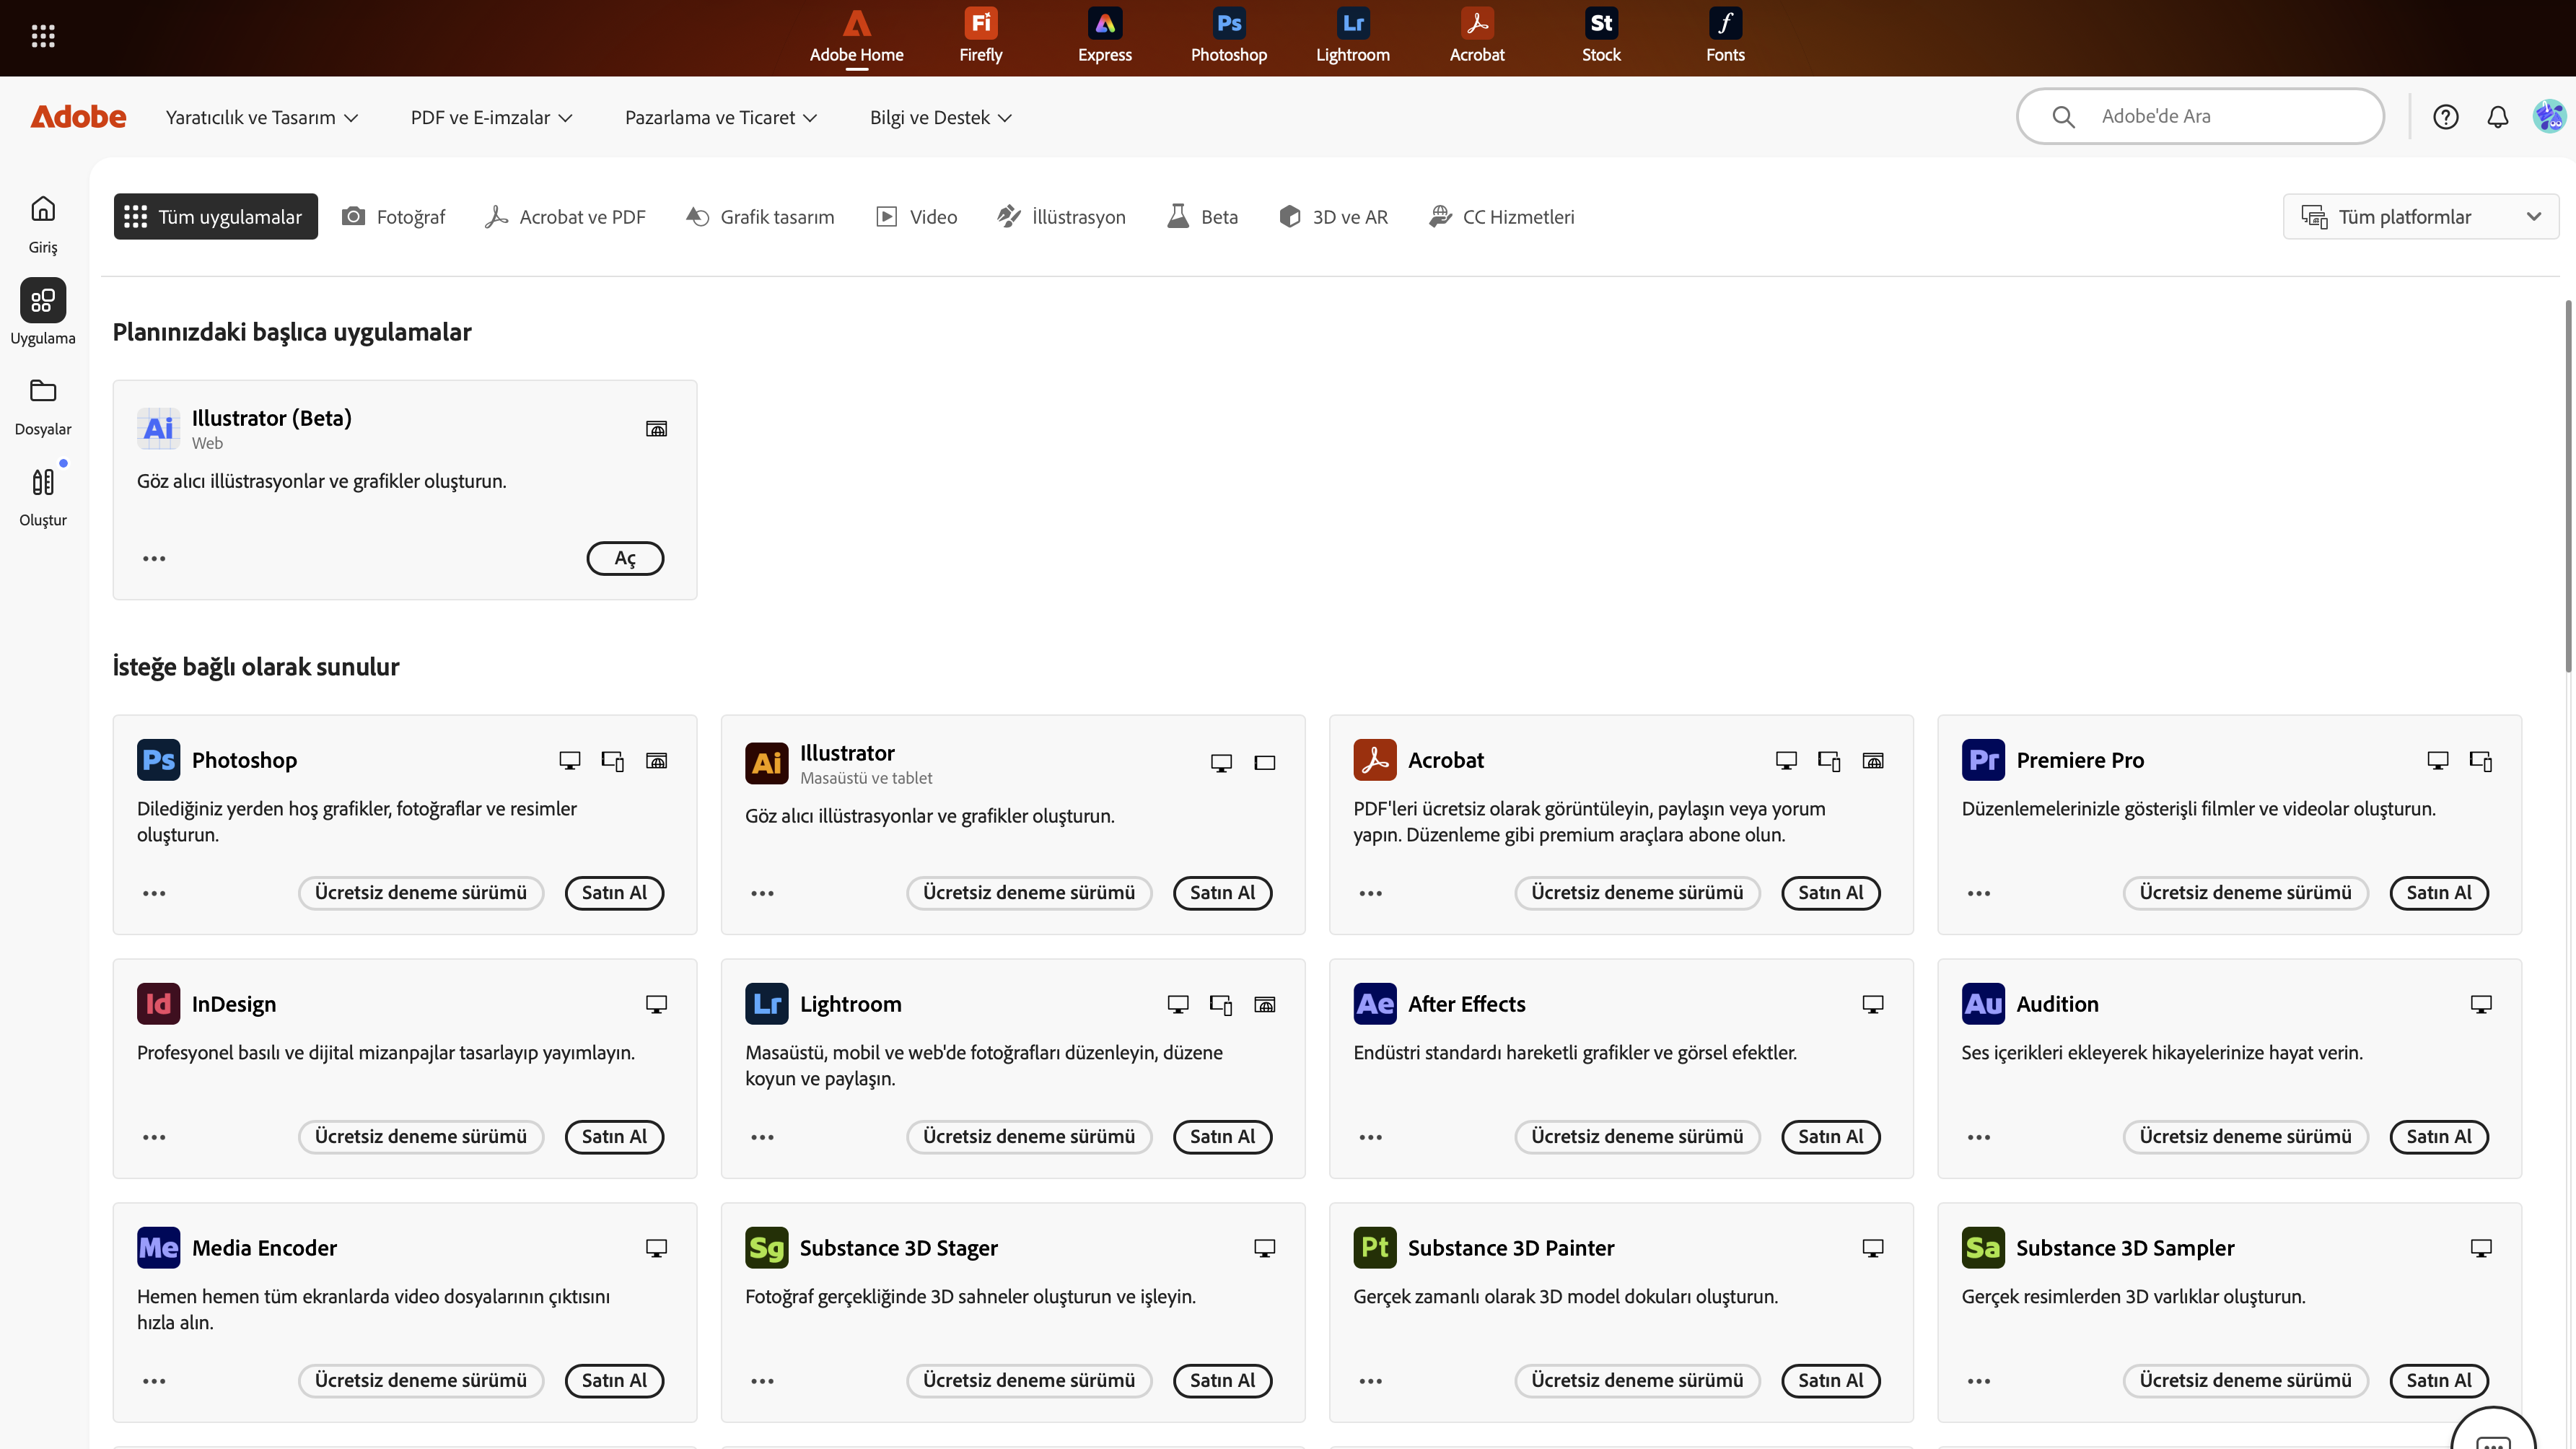
Task: Expand Pazarlama ve Ticaret menu
Action: click(x=721, y=118)
